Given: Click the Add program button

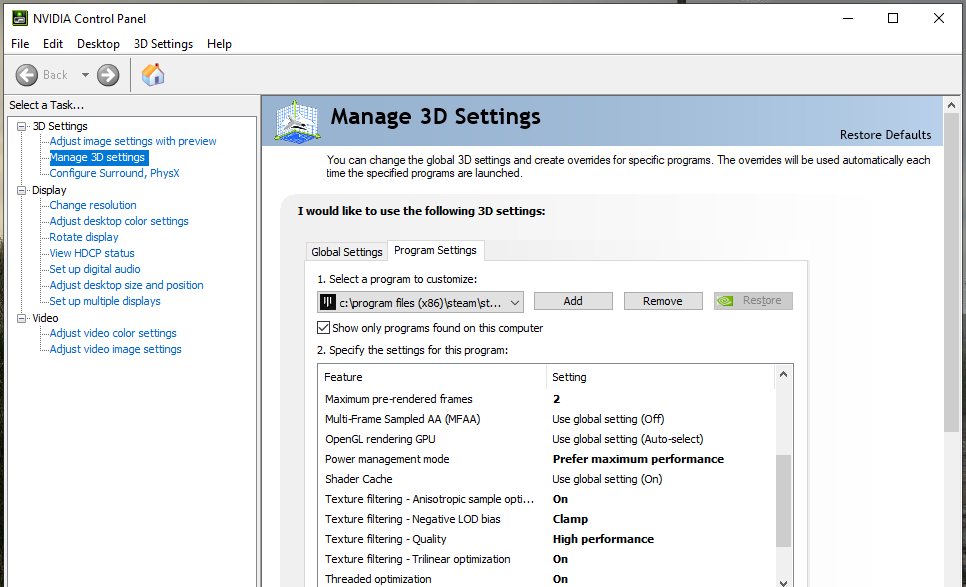Looking at the screenshot, I should click(x=573, y=301).
